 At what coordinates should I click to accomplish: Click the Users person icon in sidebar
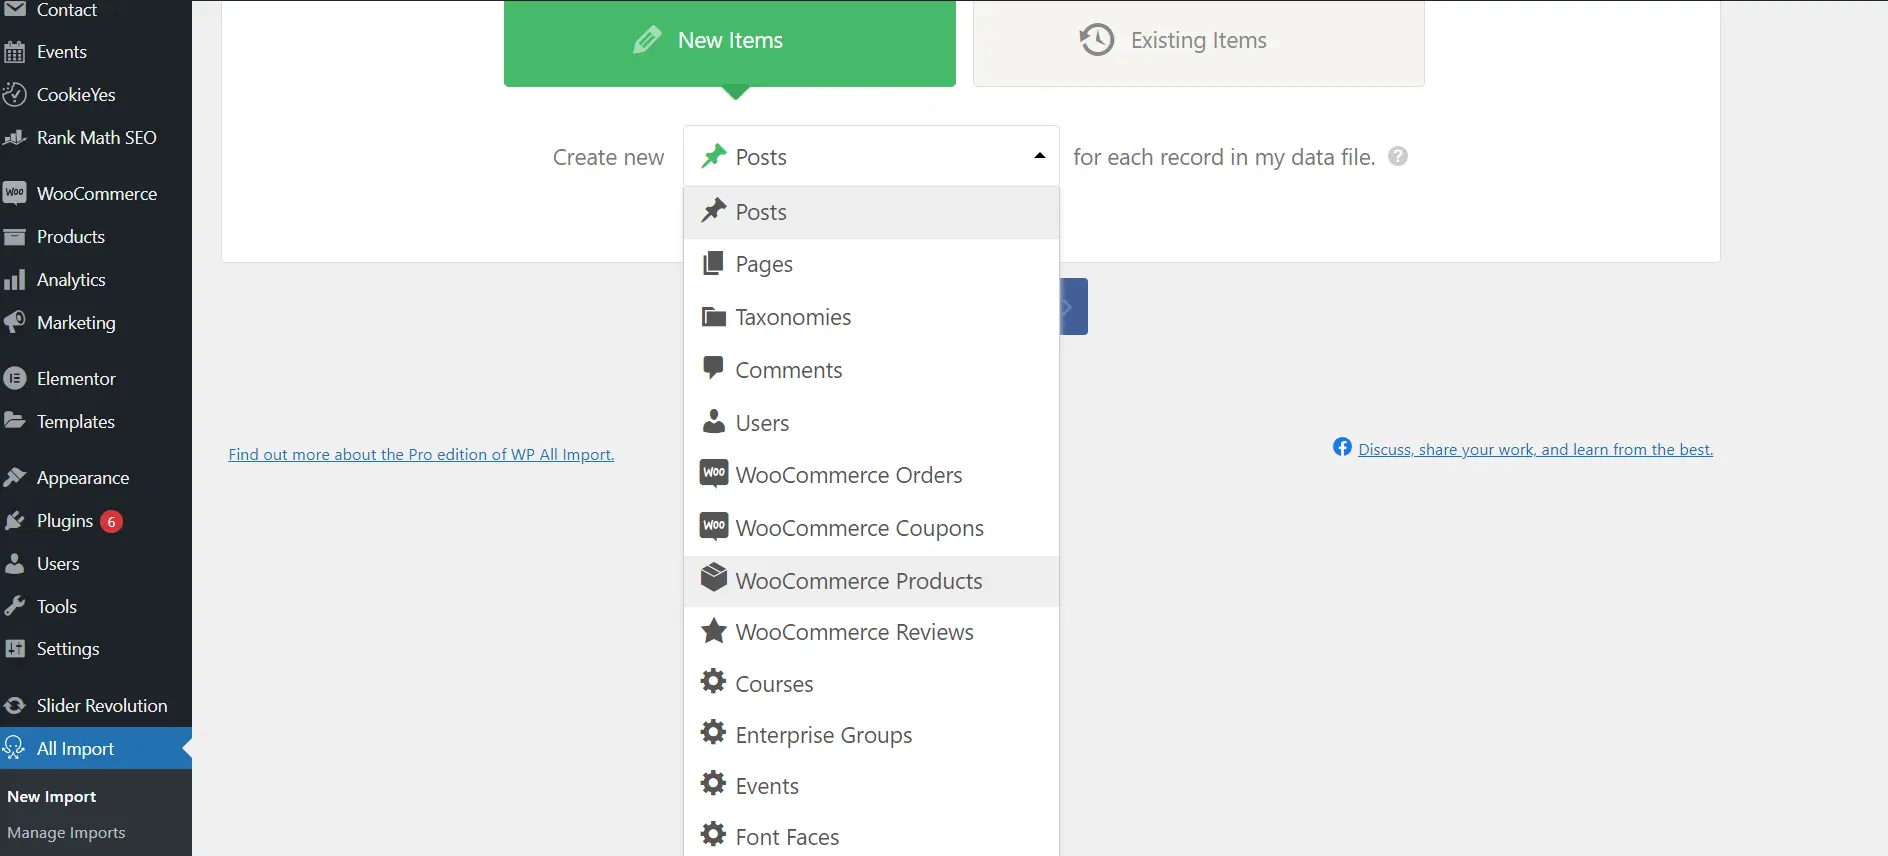[x=14, y=564]
